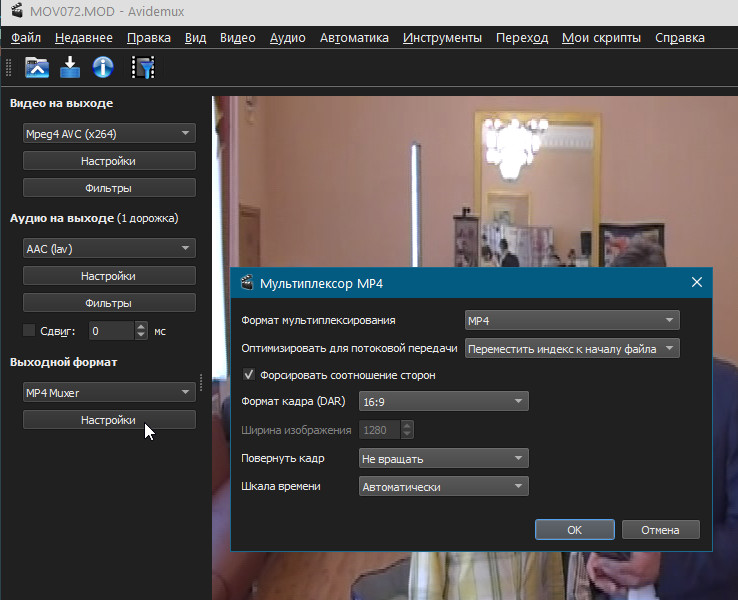Decrease the Сдвиг value with down arrow
The width and height of the screenshot is (738, 600).
coord(141,335)
